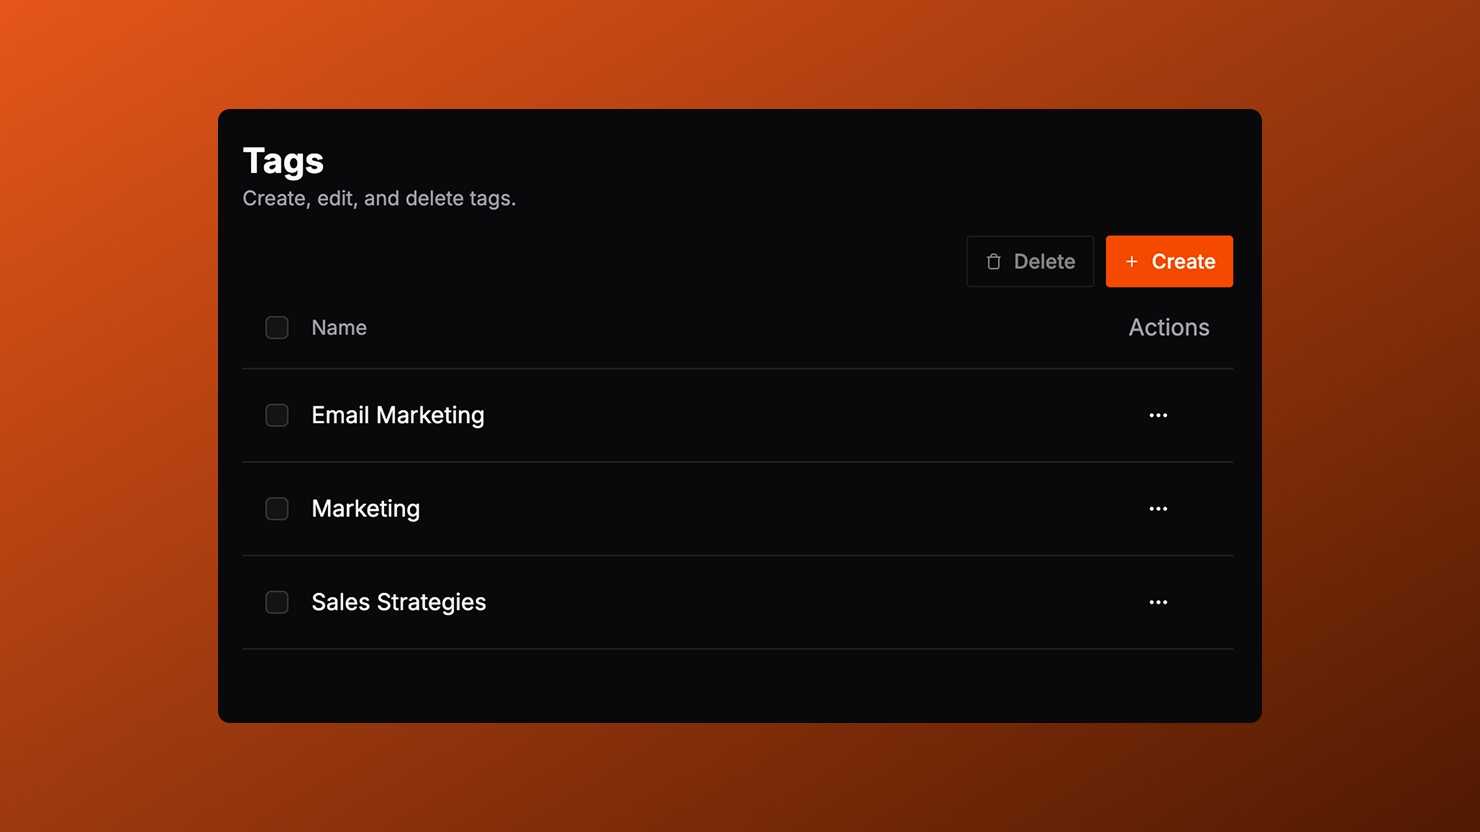Viewport: 1480px width, 832px height.
Task: Check the Email Marketing checkbox
Action: pyautogui.click(x=277, y=415)
